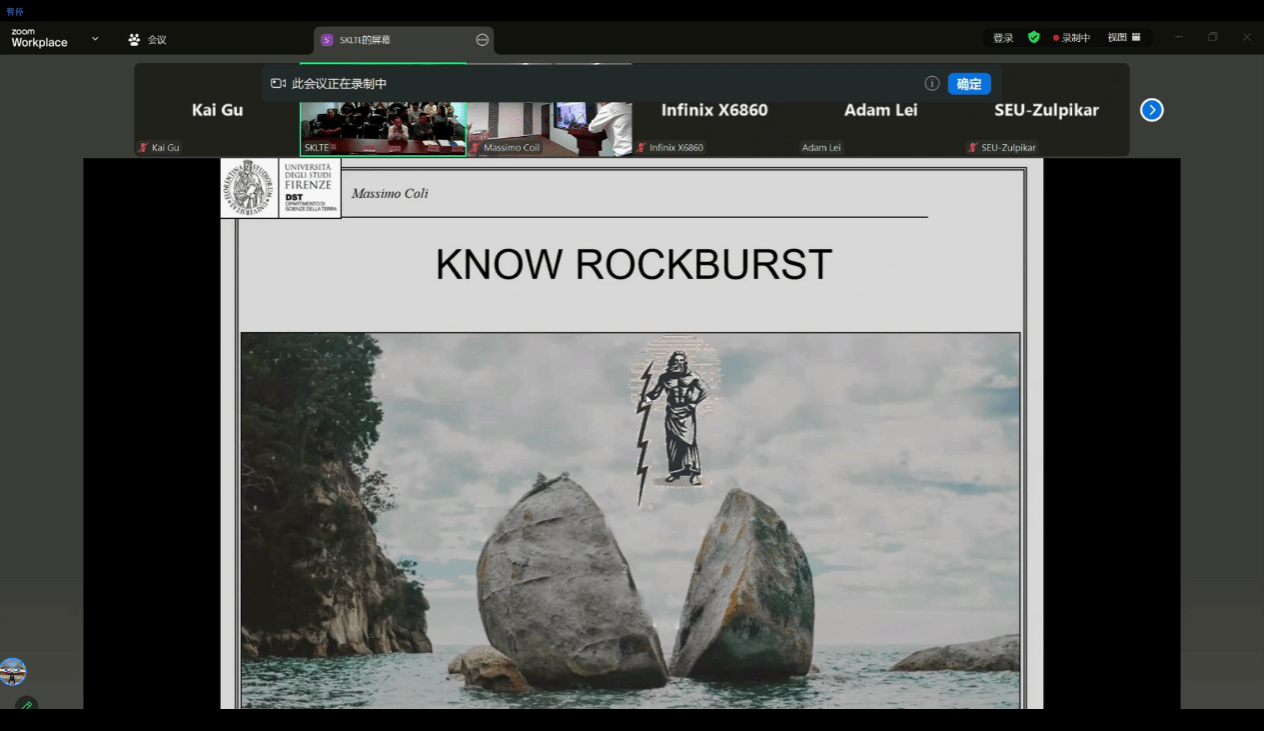
Task: Open the 视图 view layout menu
Action: [x=1122, y=38]
